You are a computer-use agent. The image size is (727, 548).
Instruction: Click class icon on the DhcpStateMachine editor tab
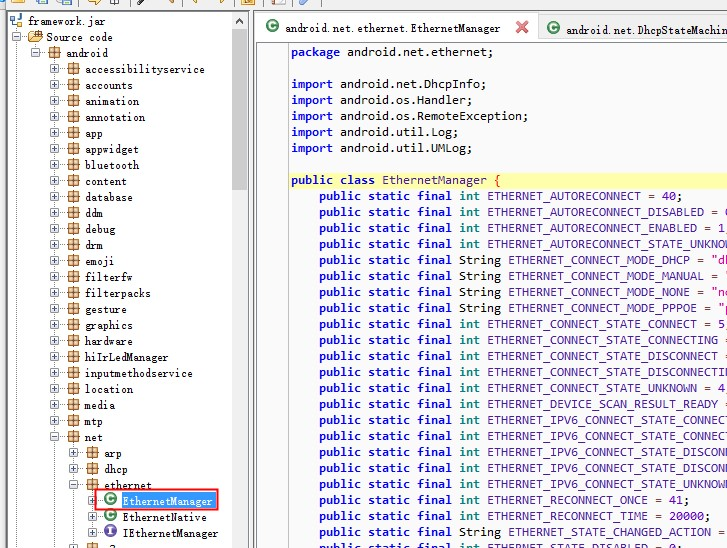pyautogui.click(x=553, y=27)
